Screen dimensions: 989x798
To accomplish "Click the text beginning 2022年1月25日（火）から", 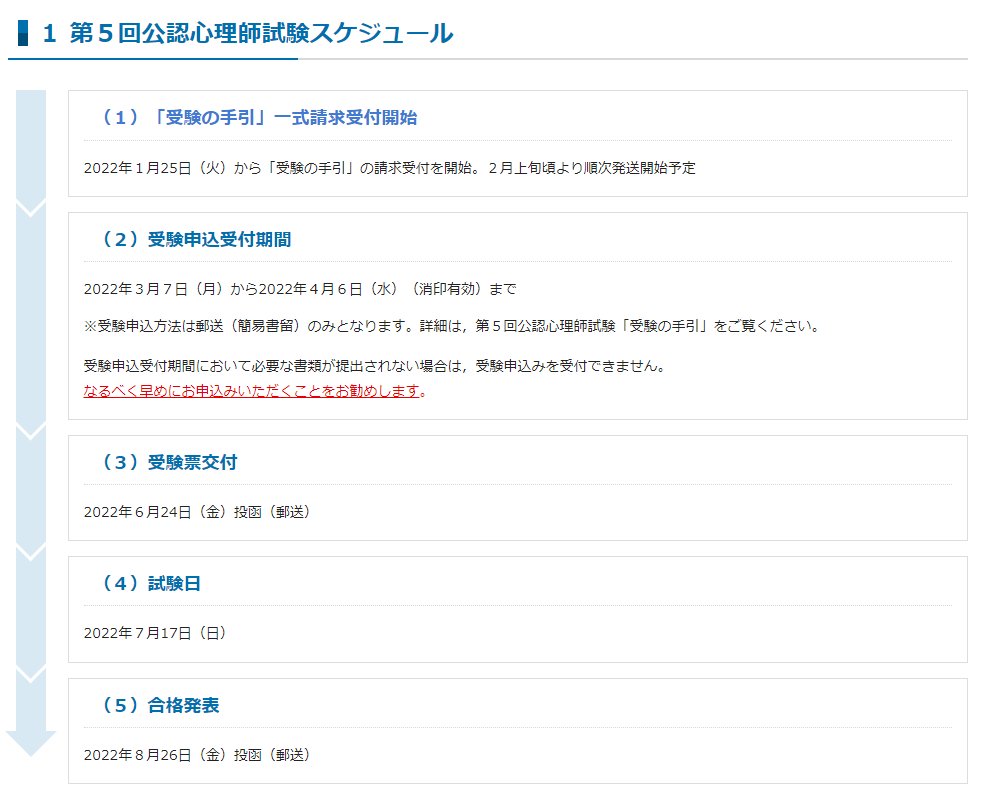I will [390, 168].
